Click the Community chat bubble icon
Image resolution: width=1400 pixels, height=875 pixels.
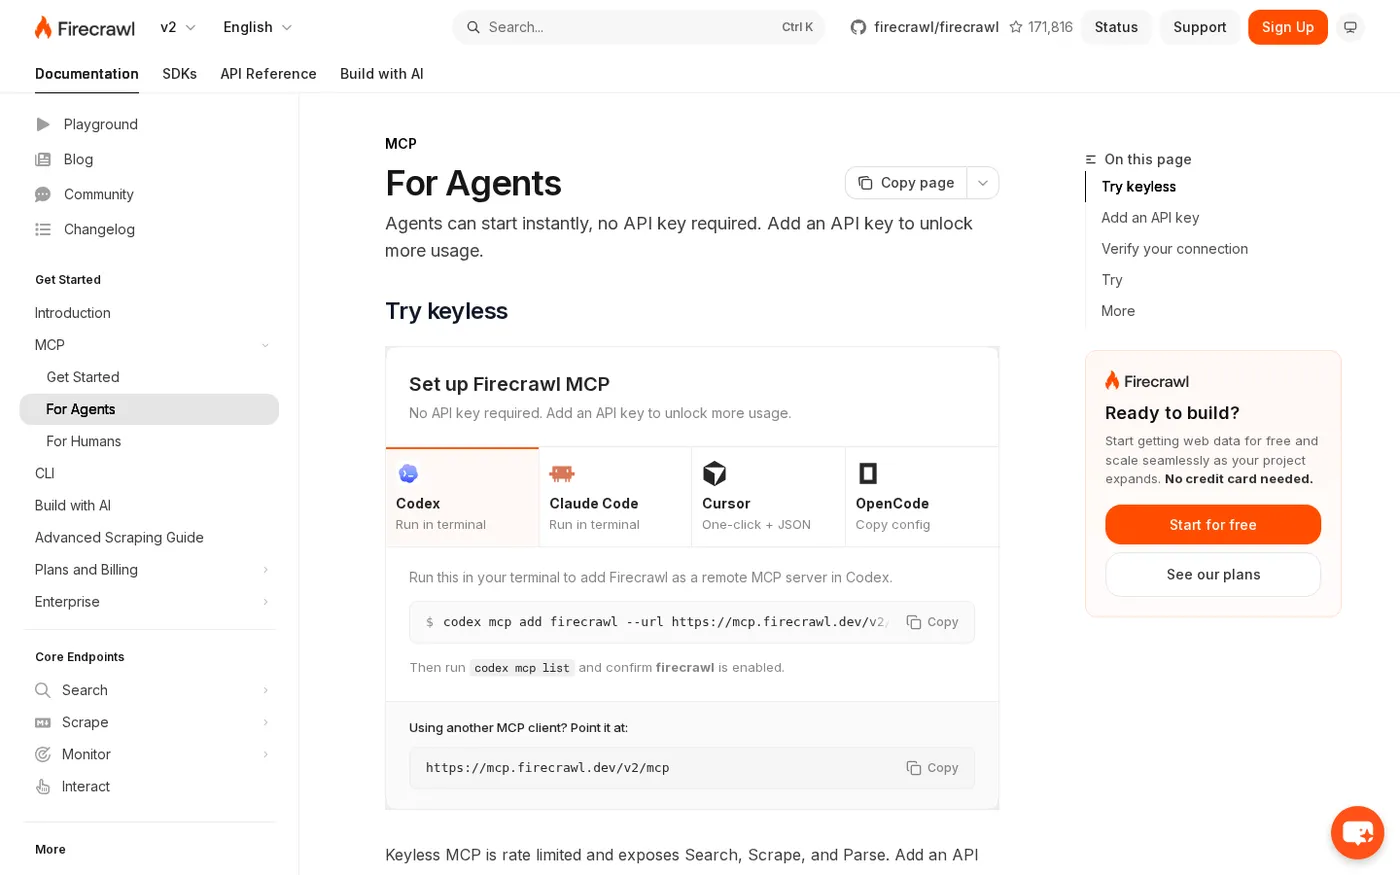43,194
